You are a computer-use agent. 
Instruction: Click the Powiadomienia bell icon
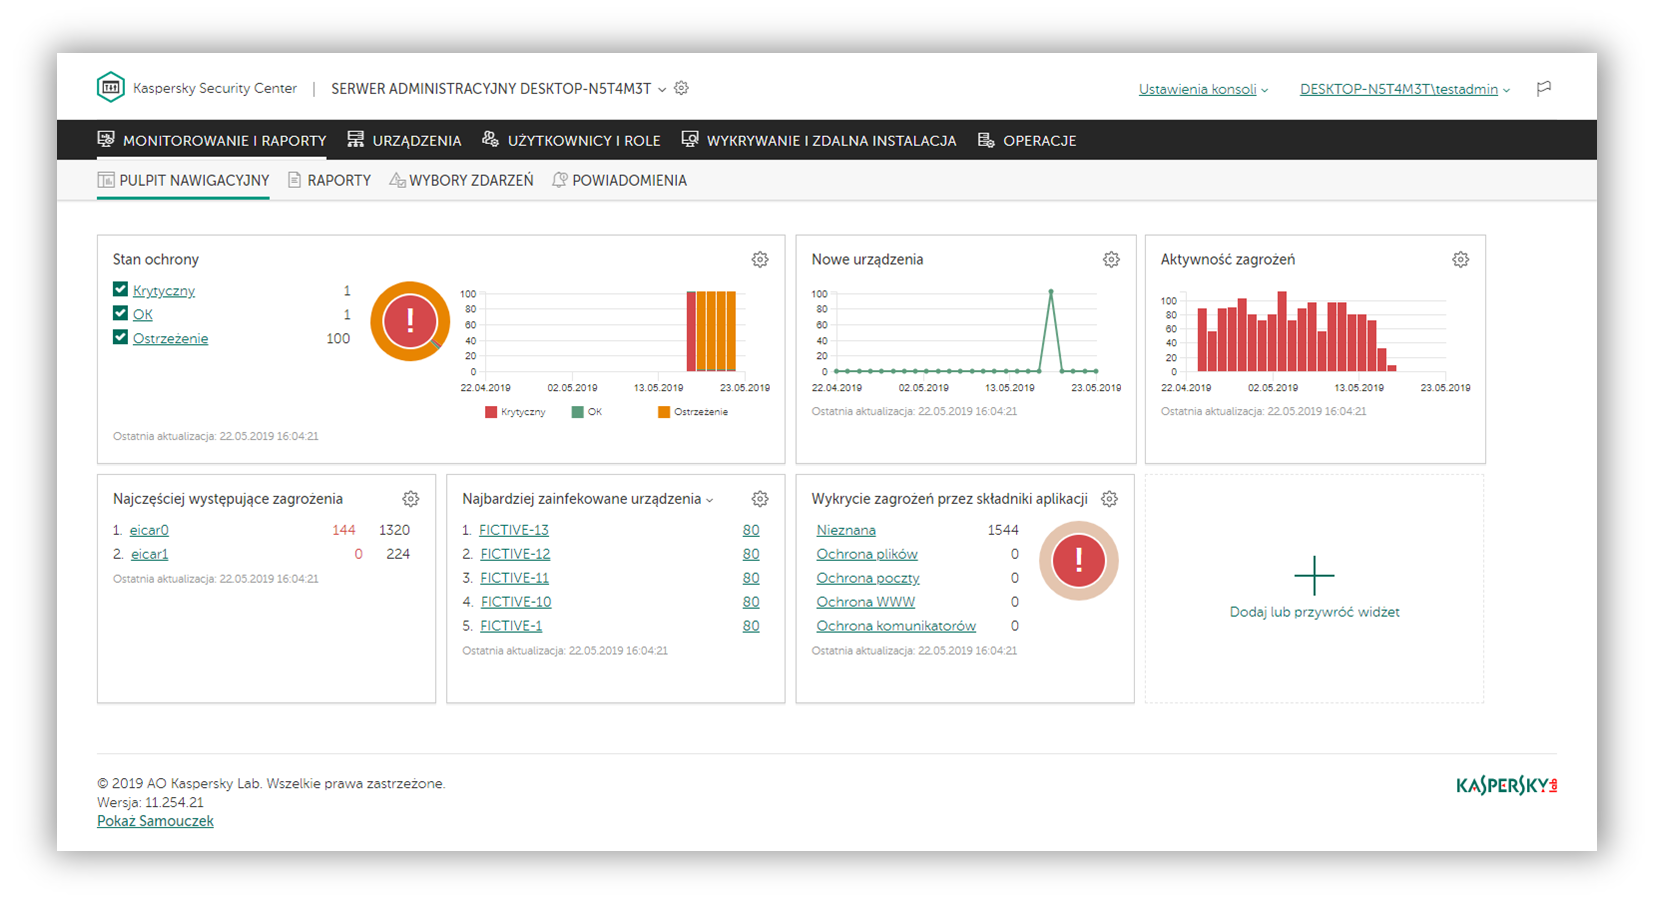[x=560, y=180]
